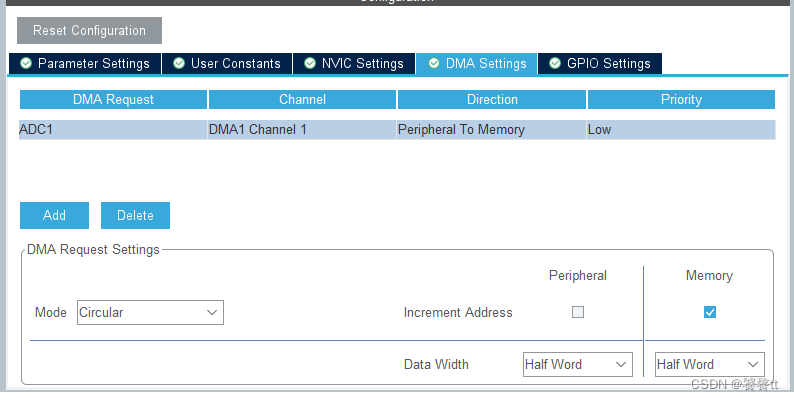794x400 pixels.
Task: Click the Low priority cell
Action: (x=681, y=130)
